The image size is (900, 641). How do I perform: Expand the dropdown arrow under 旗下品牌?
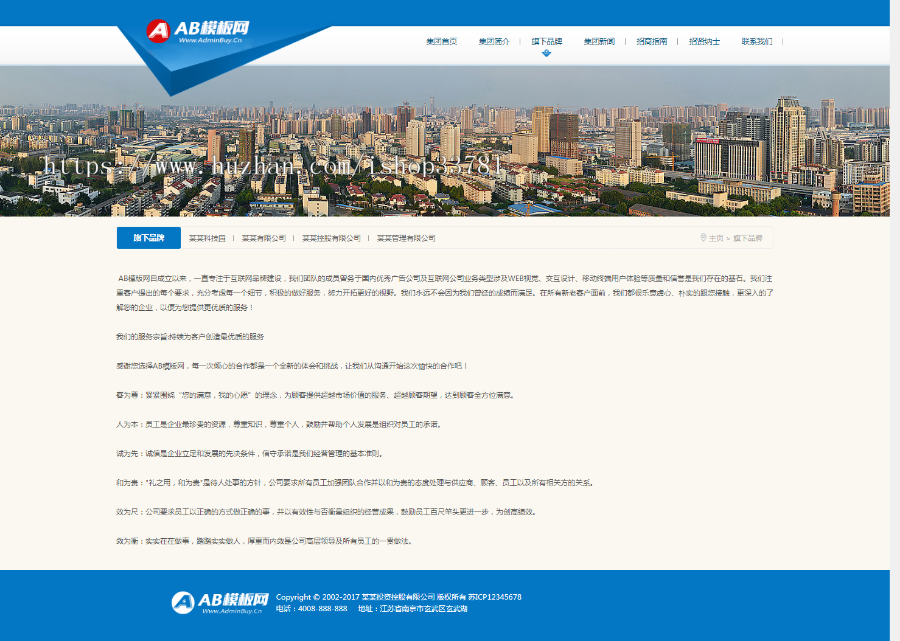click(x=547, y=53)
